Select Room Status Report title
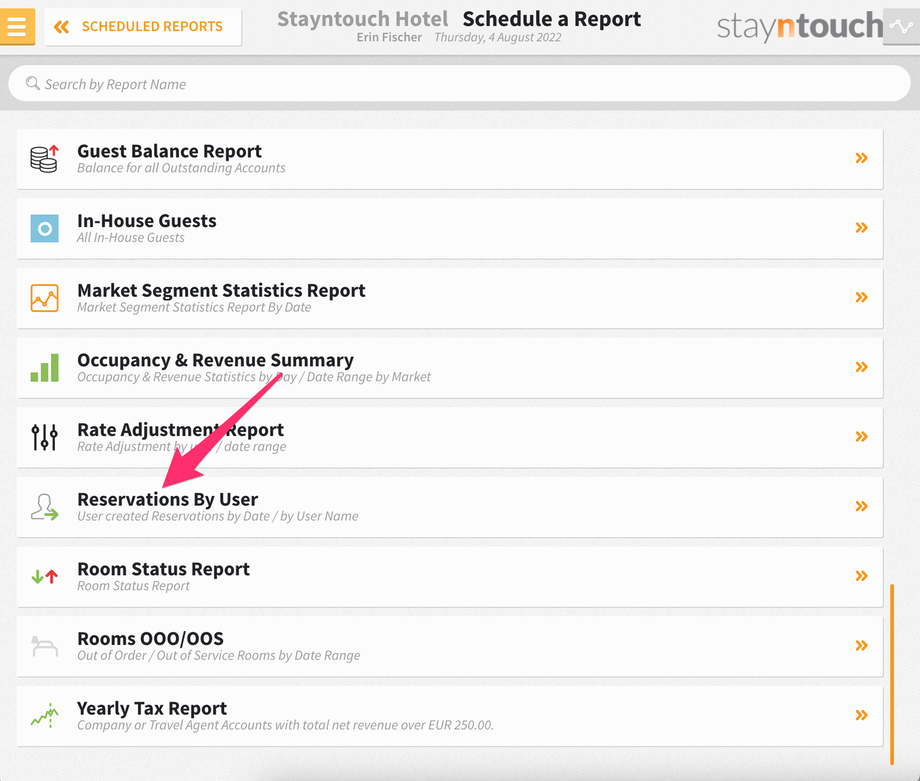The height and width of the screenshot is (781, 920). tap(164, 569)
